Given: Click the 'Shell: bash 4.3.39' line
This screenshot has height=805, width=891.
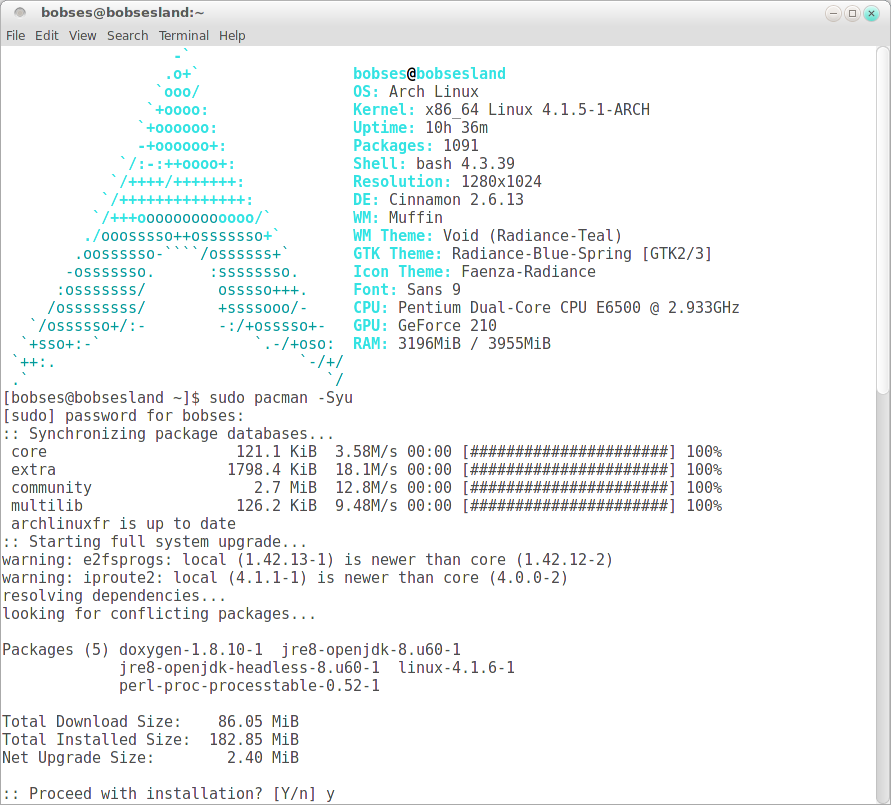Looking at the screenshot, I should [x=434, y=164].
